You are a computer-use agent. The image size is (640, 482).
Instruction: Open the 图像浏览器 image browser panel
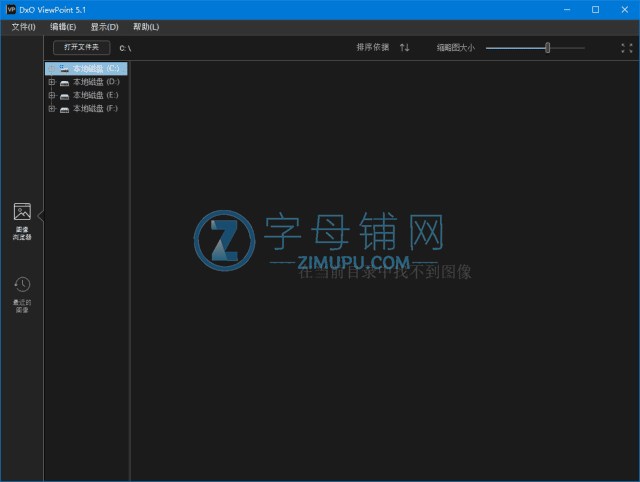[22, 221]
